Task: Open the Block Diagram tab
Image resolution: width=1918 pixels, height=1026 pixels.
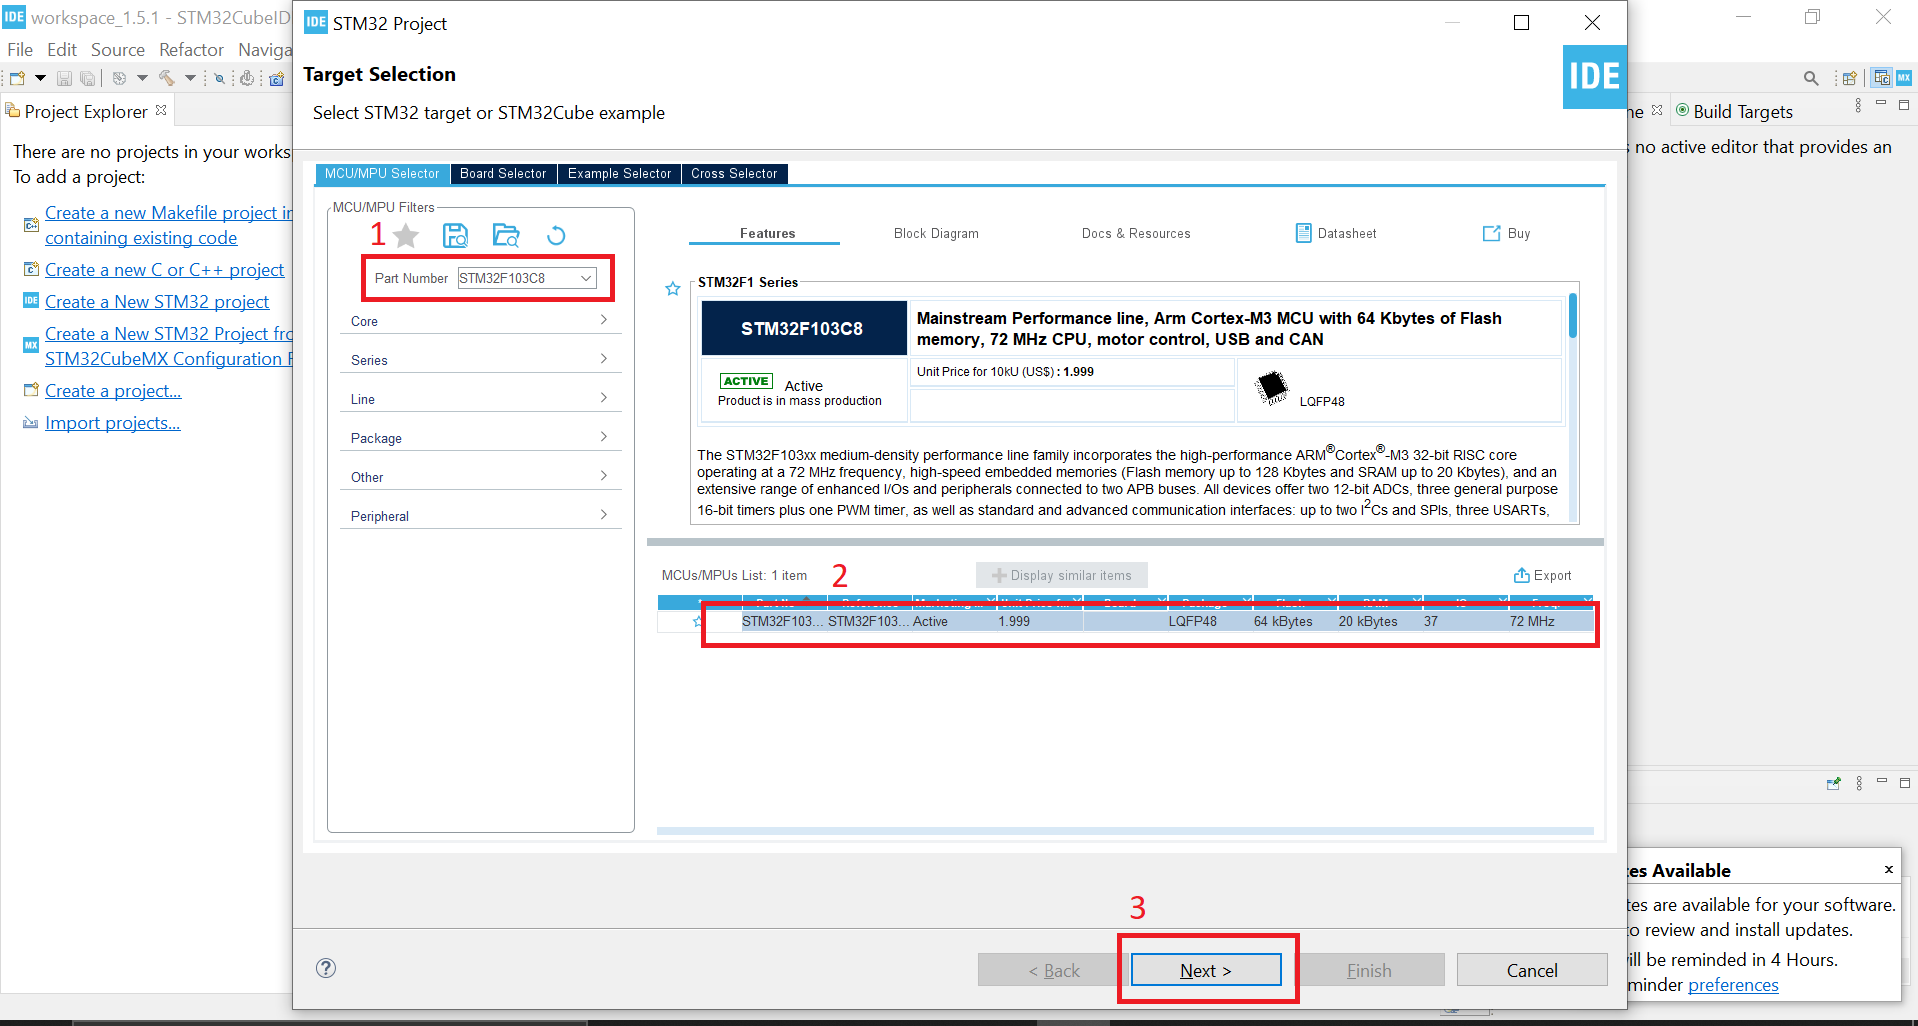Action: click(x=936, y=233)
